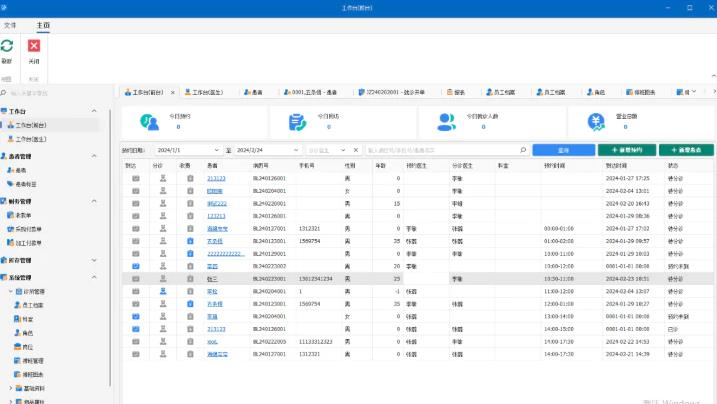717x404 pixels.
Task: Click the red Close (关闭) icon in ribbon
Action: coord(34,46)
